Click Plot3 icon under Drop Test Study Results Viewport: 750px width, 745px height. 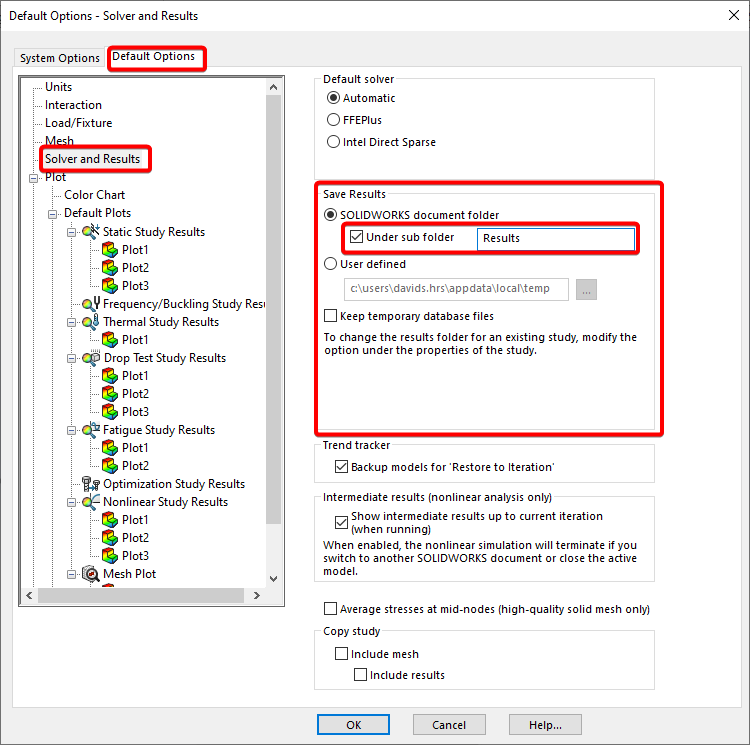point(110,412)
